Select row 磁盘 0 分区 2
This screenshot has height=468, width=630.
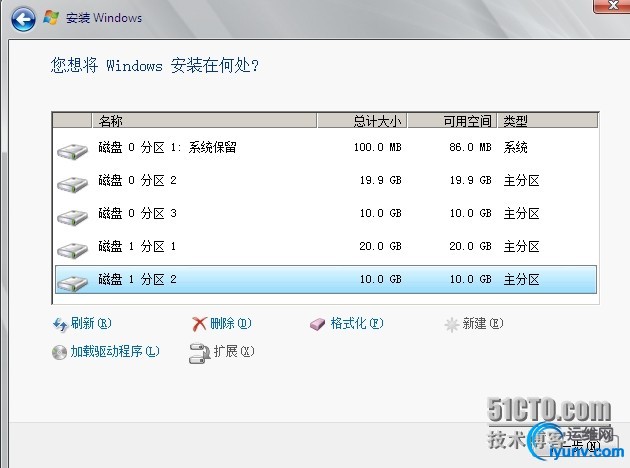[x=325, y=181]
